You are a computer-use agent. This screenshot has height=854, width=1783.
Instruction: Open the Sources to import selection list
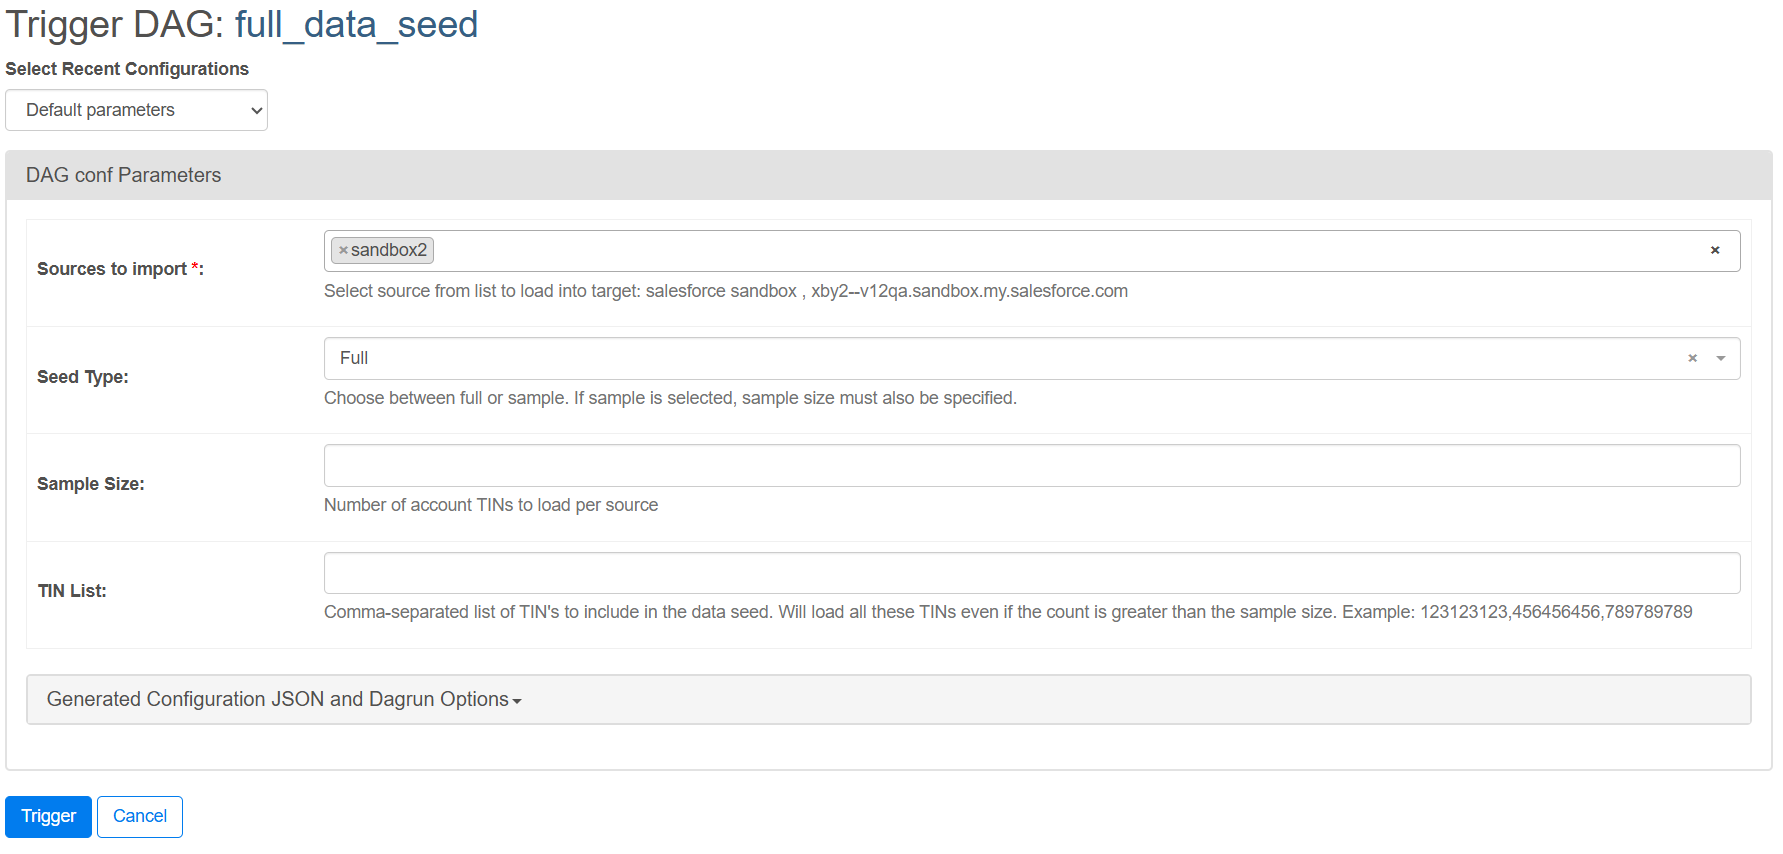pos(900,250)
